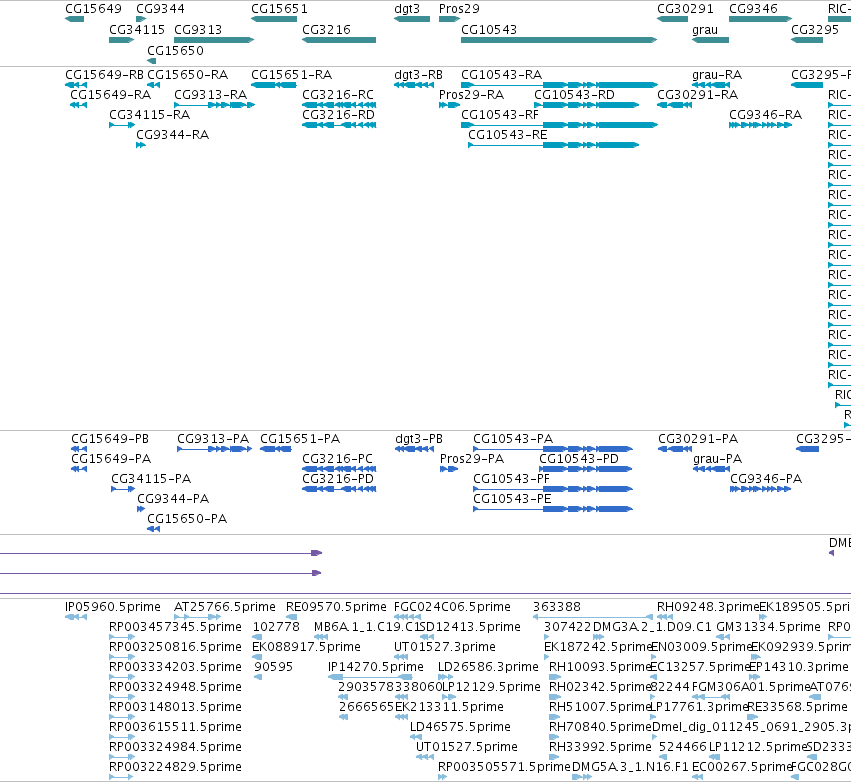Select EST AT25766.5prime
The image size is (851, 782).
[198, 617]
